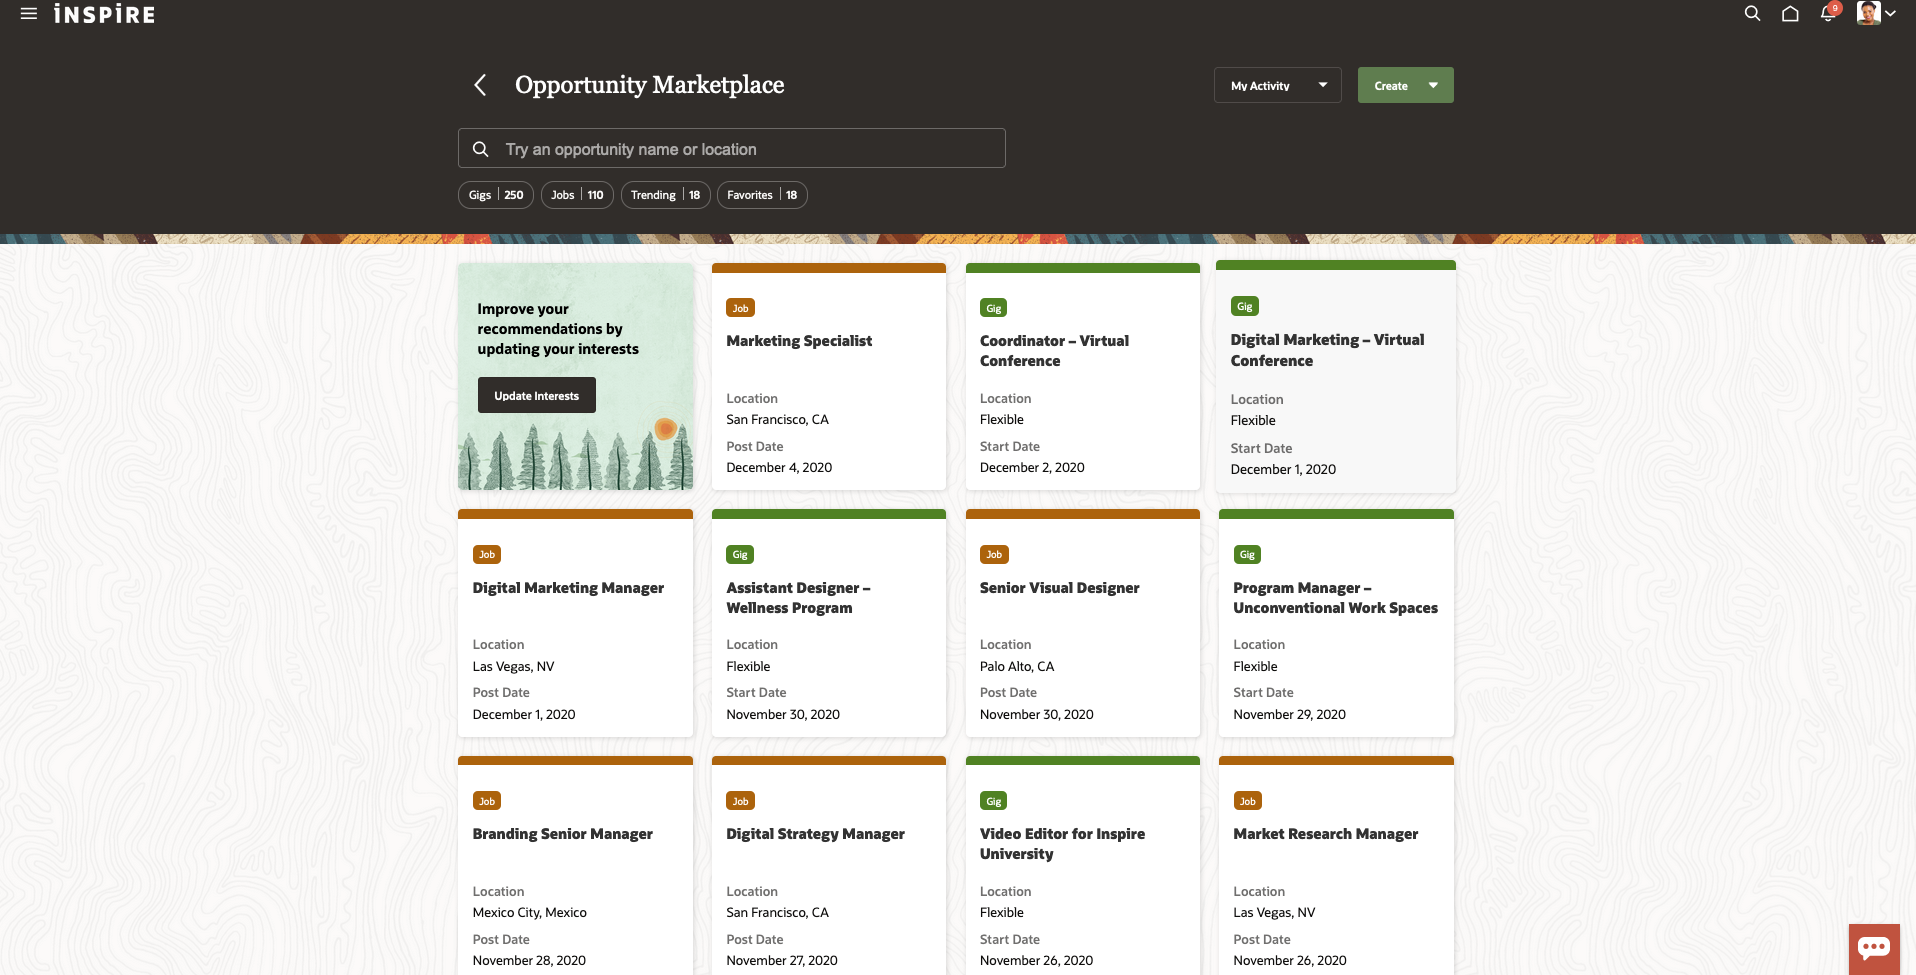Click the Job badge on Marketing Specialist card

pyautogui.click(x=740, y=308)
